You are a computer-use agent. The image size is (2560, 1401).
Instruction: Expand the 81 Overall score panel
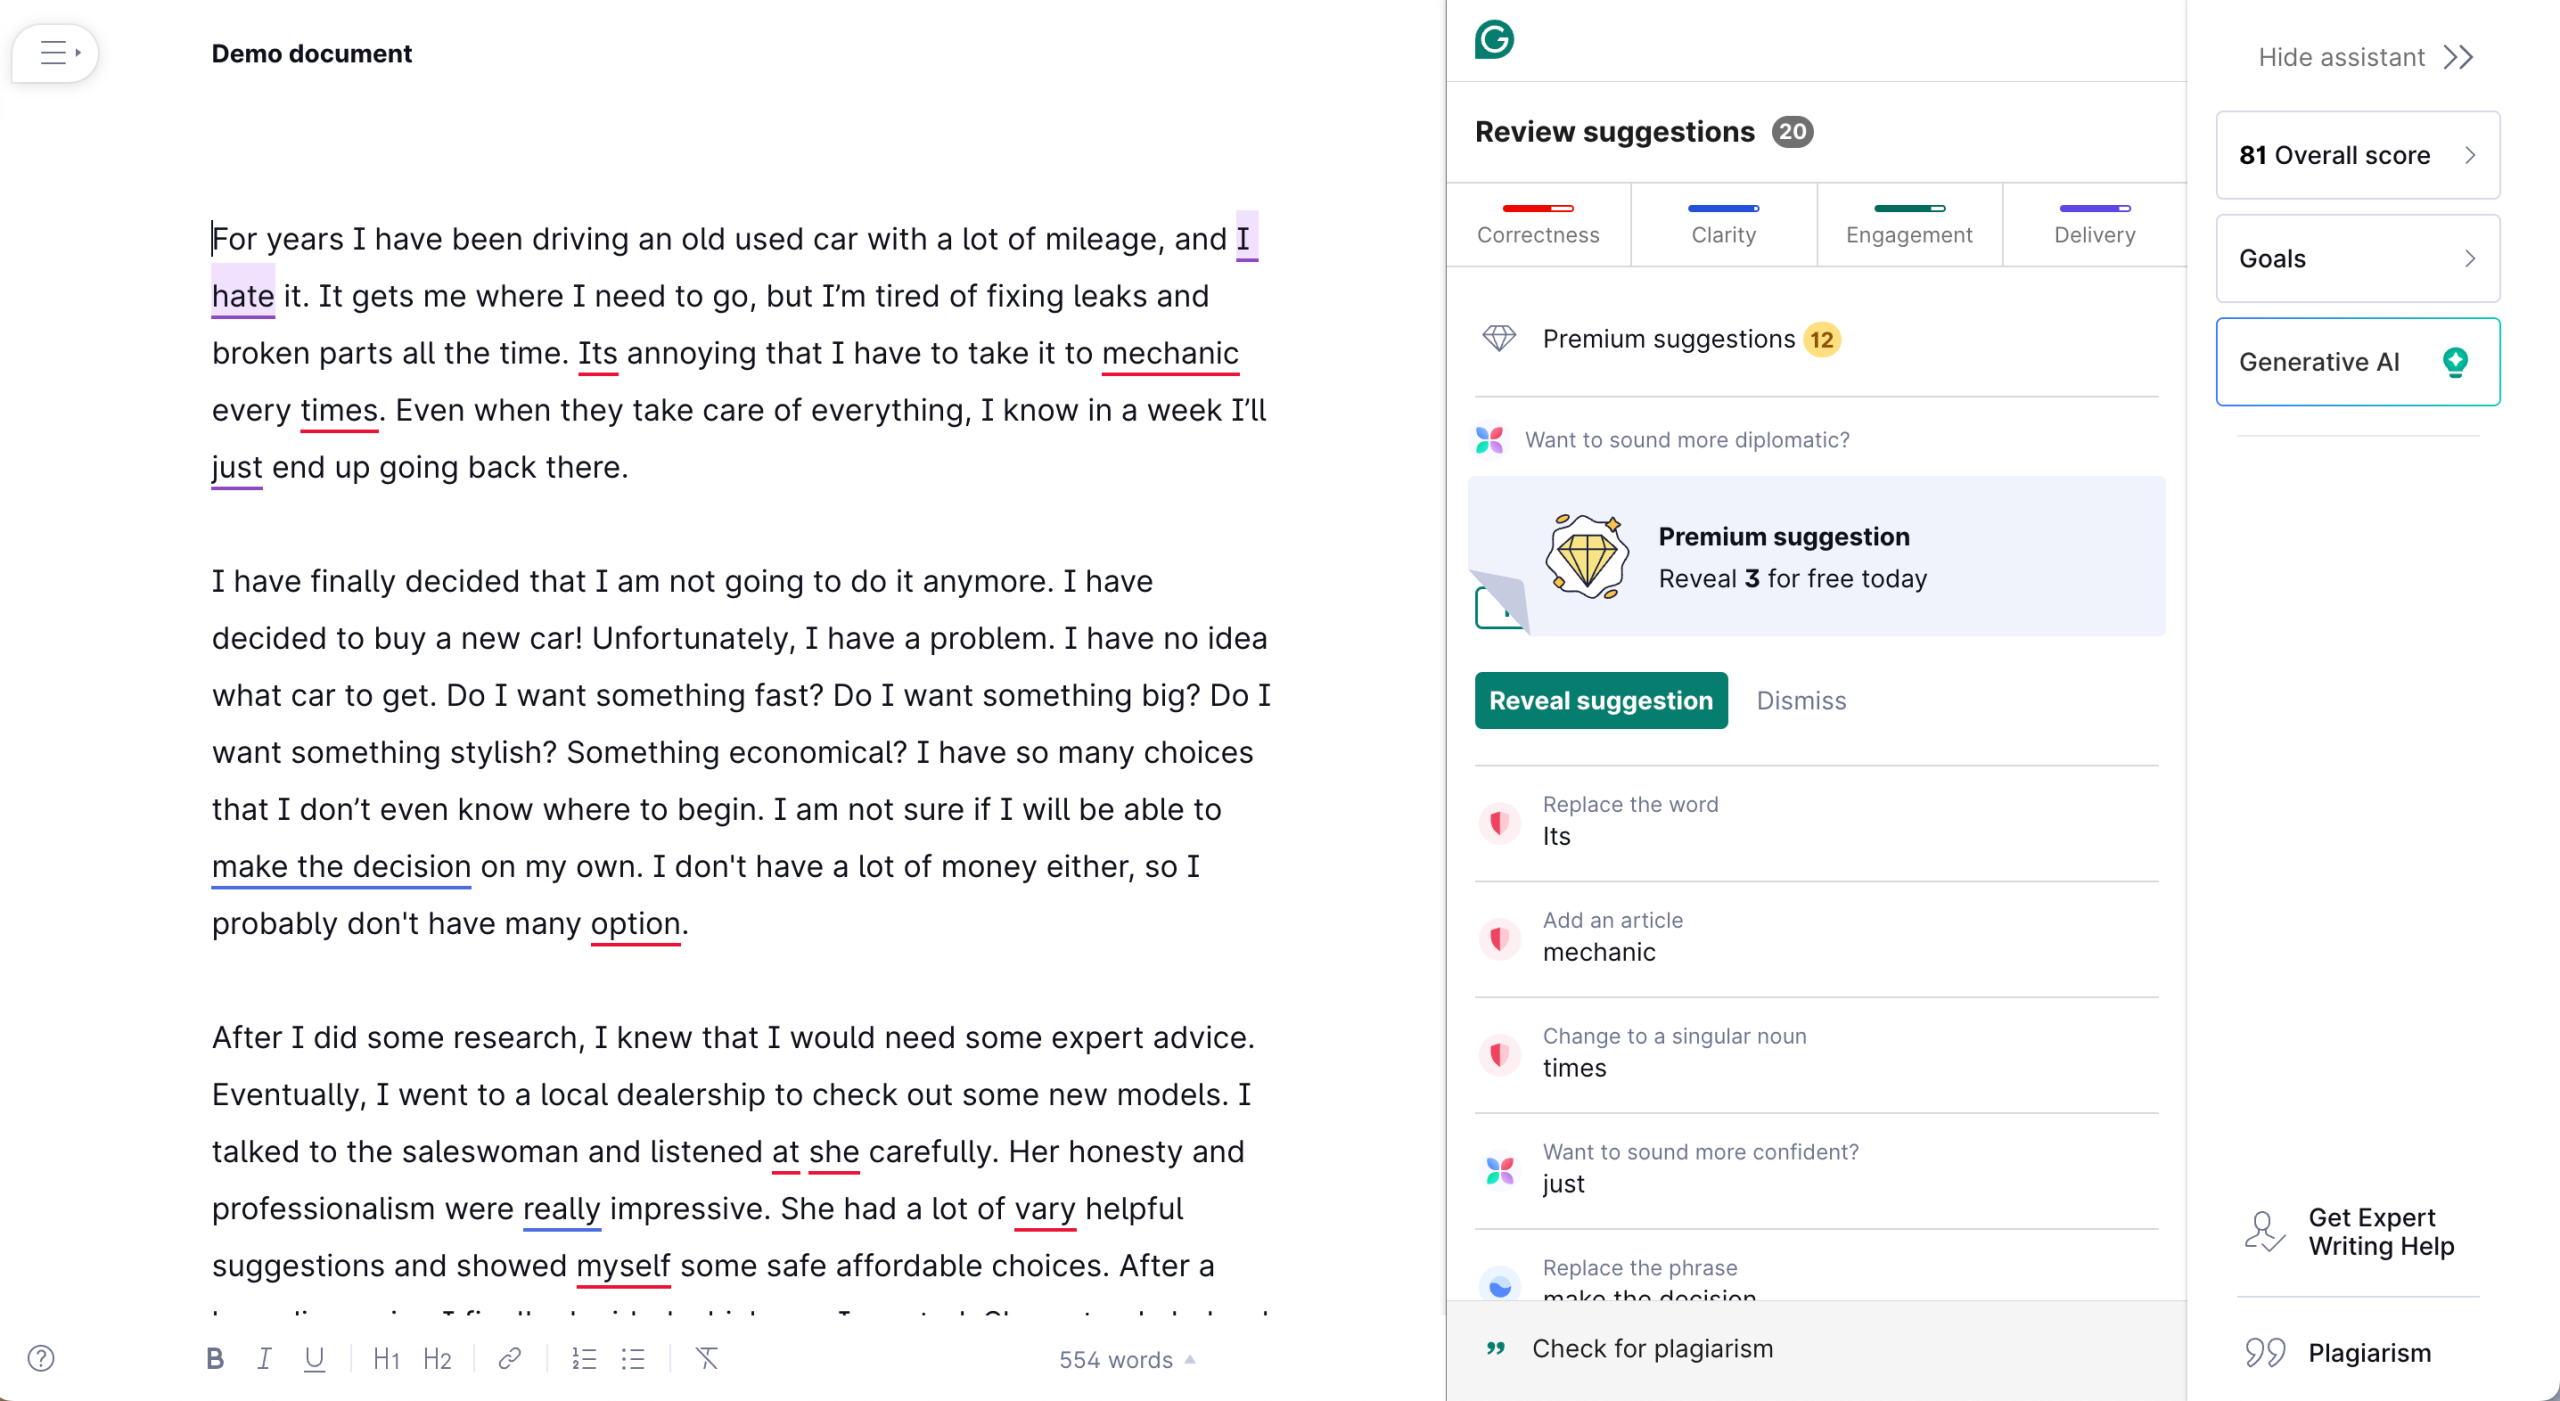(2358, 155)
